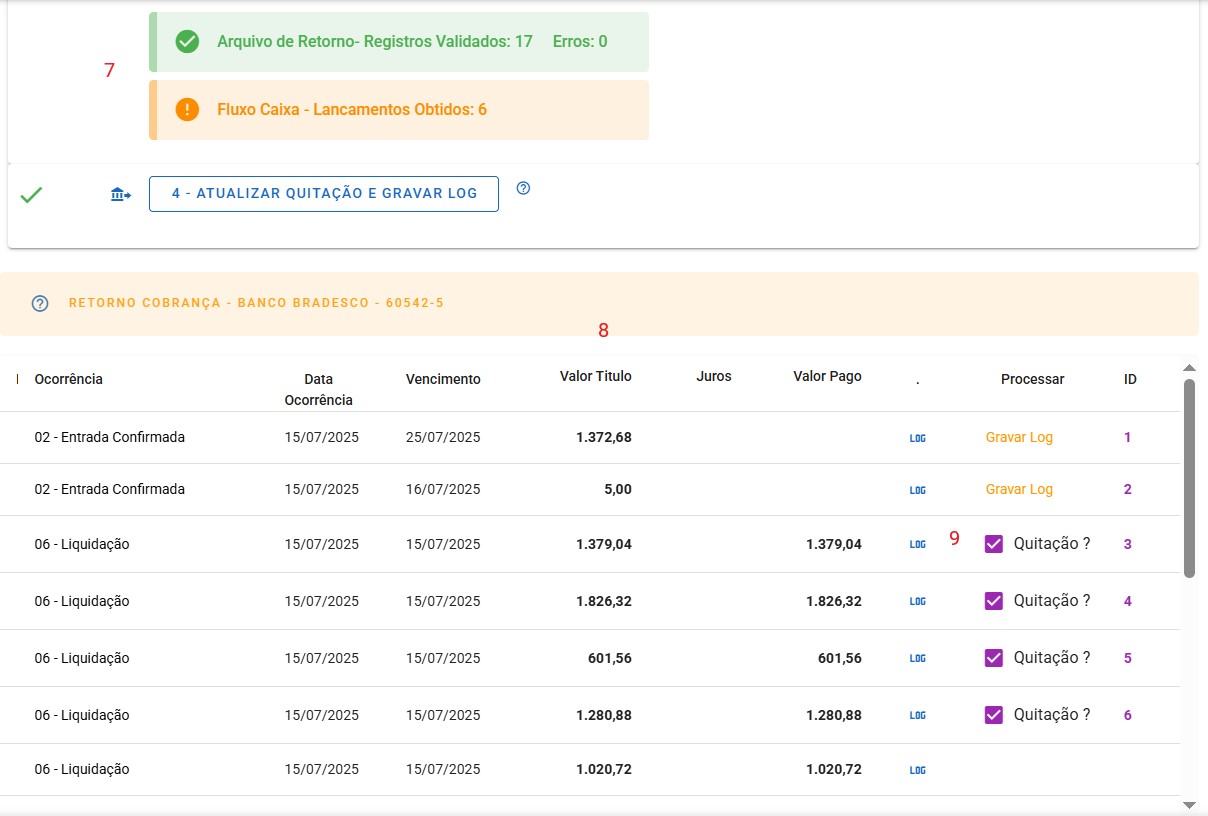
Task: Click the help icon in Retorno Cobrança banner
Action: pos(40,303)
